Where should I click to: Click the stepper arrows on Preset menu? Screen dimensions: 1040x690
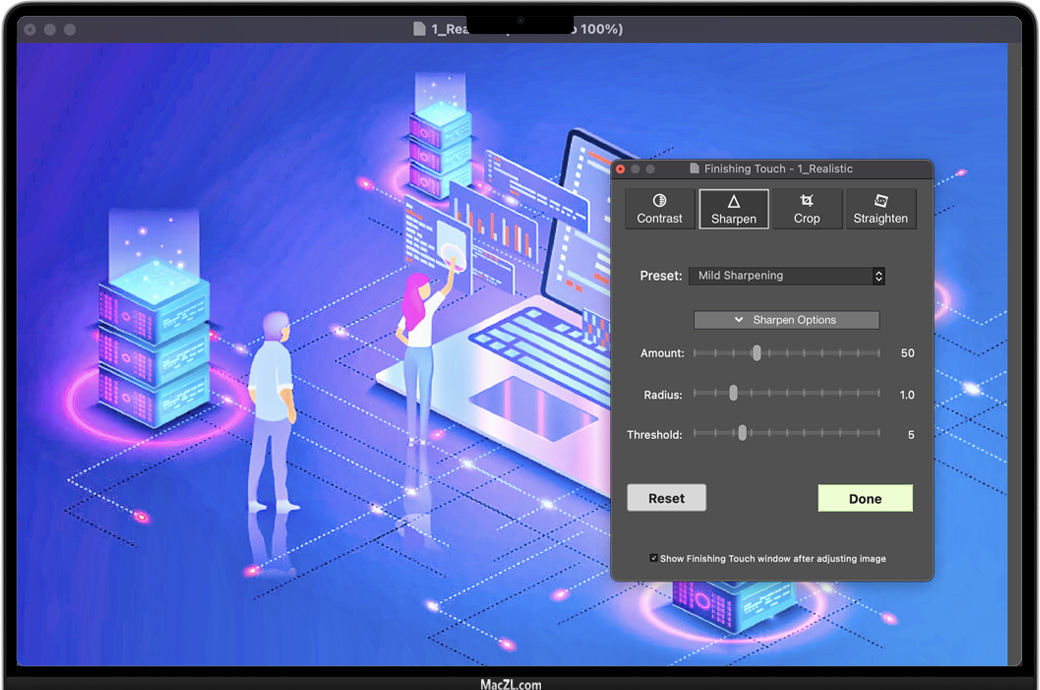tap(878, 276)
